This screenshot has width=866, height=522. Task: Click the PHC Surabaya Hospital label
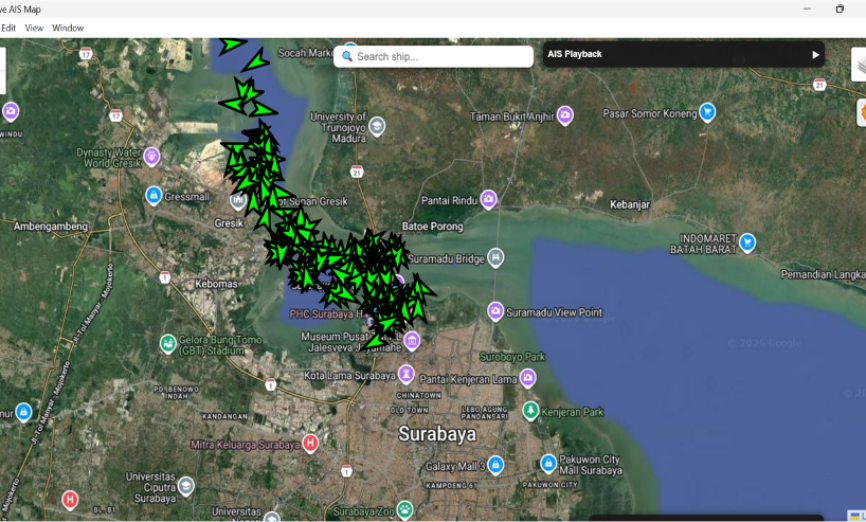[x=326, y=314]
